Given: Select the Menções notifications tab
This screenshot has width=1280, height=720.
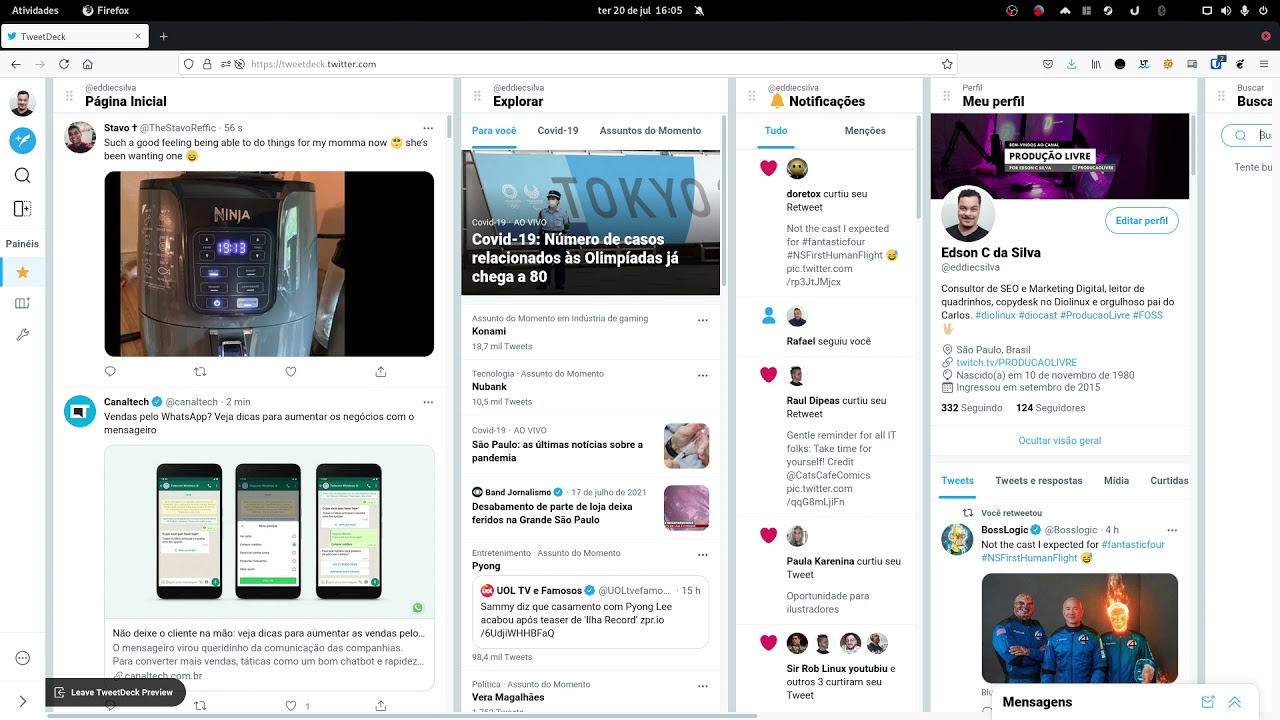Looking at the screenshot, I should point(865,131).
